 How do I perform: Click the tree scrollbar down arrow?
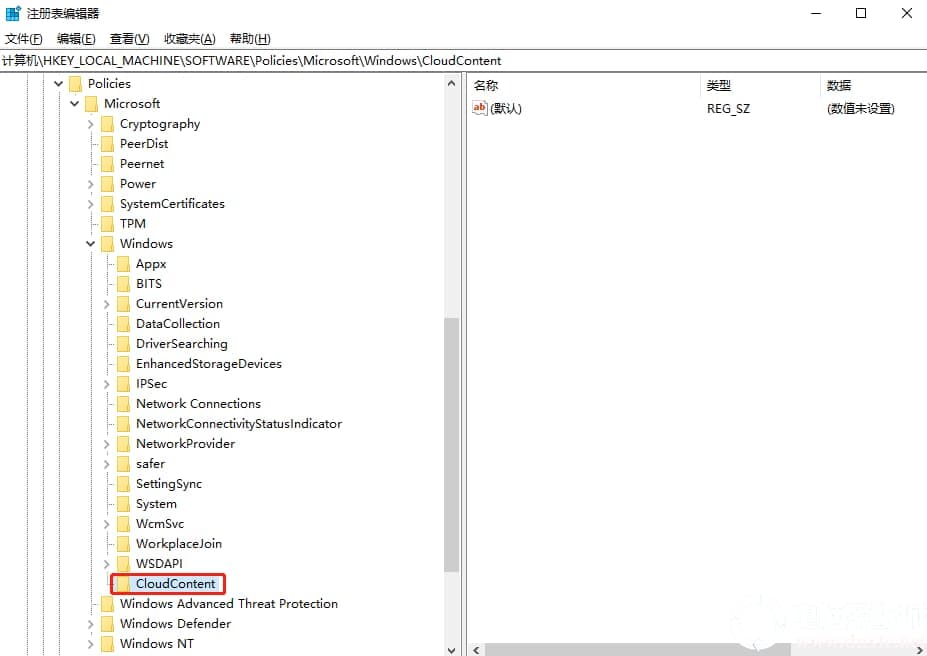click(452, 649)
